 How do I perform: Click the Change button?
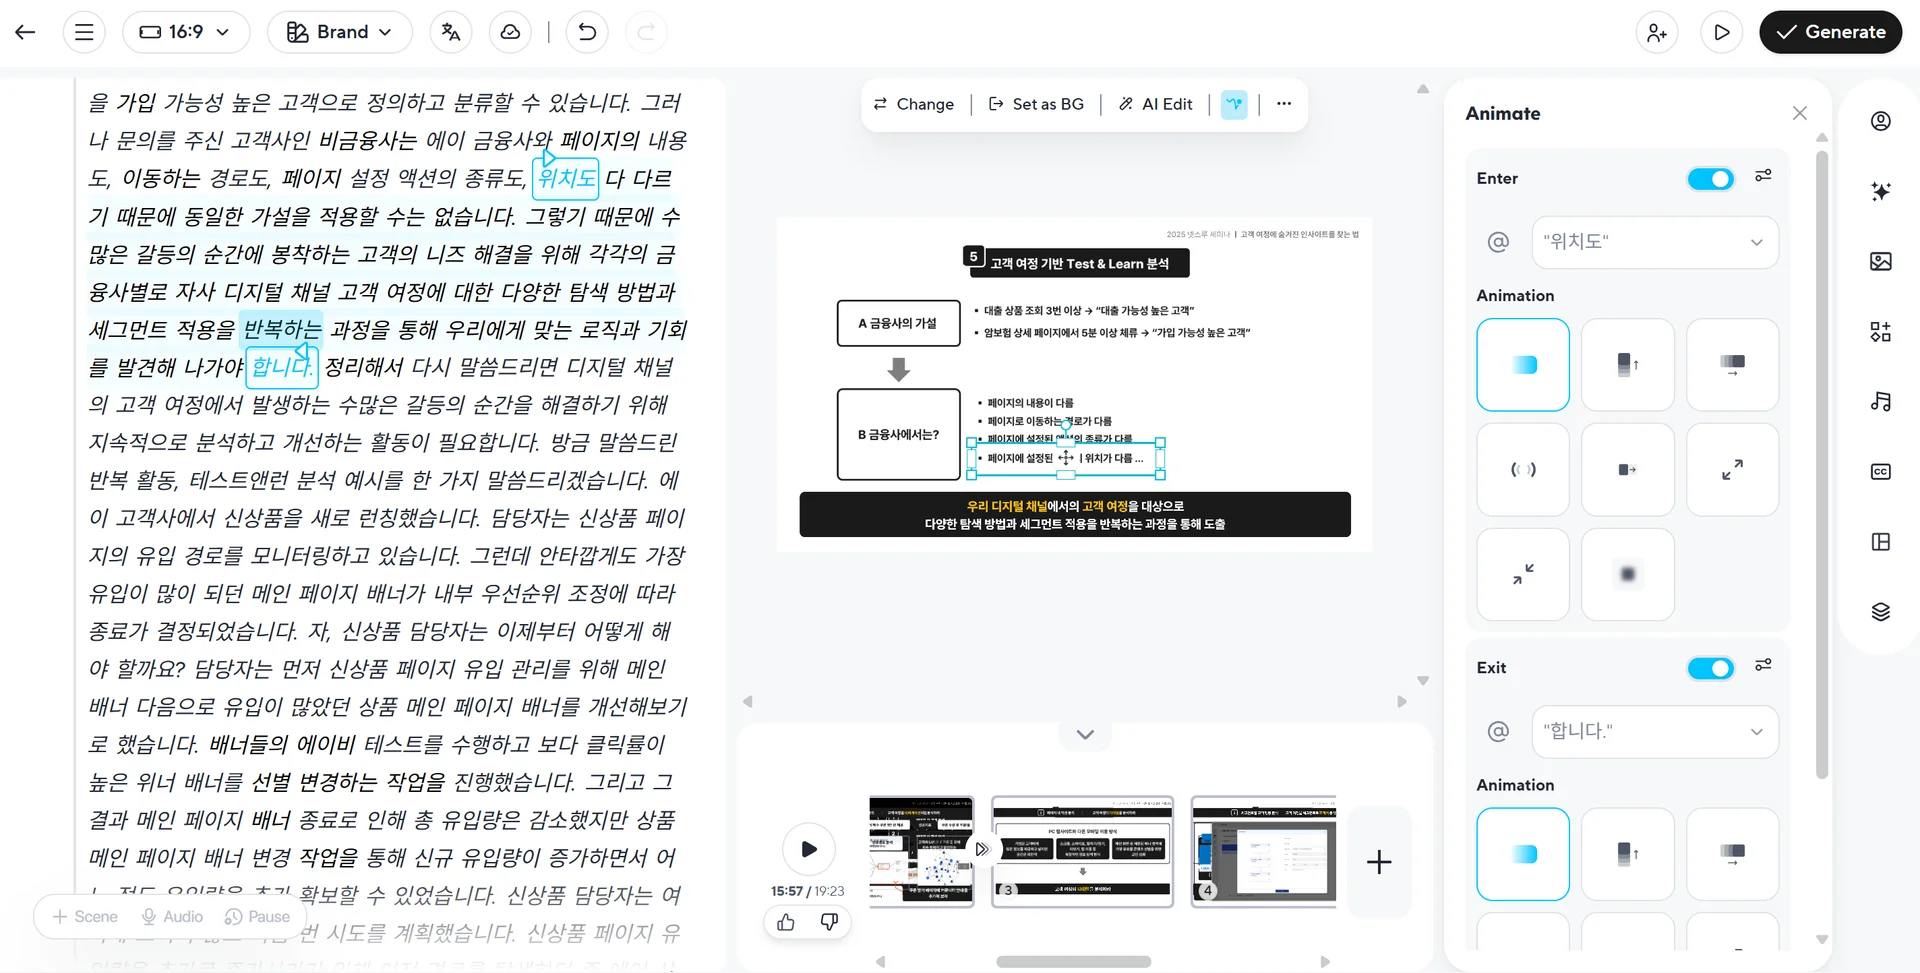coord(914,104)
